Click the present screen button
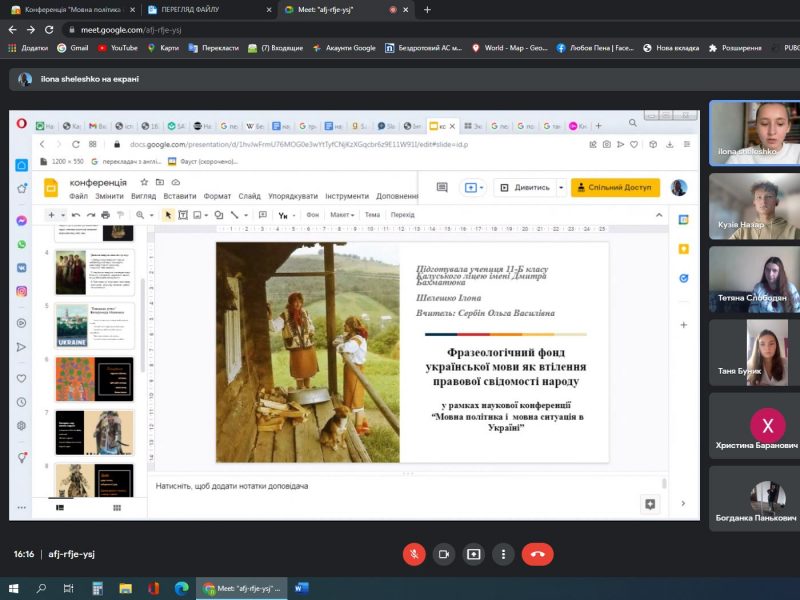The image size is (800, 600). tap(474, 554)
